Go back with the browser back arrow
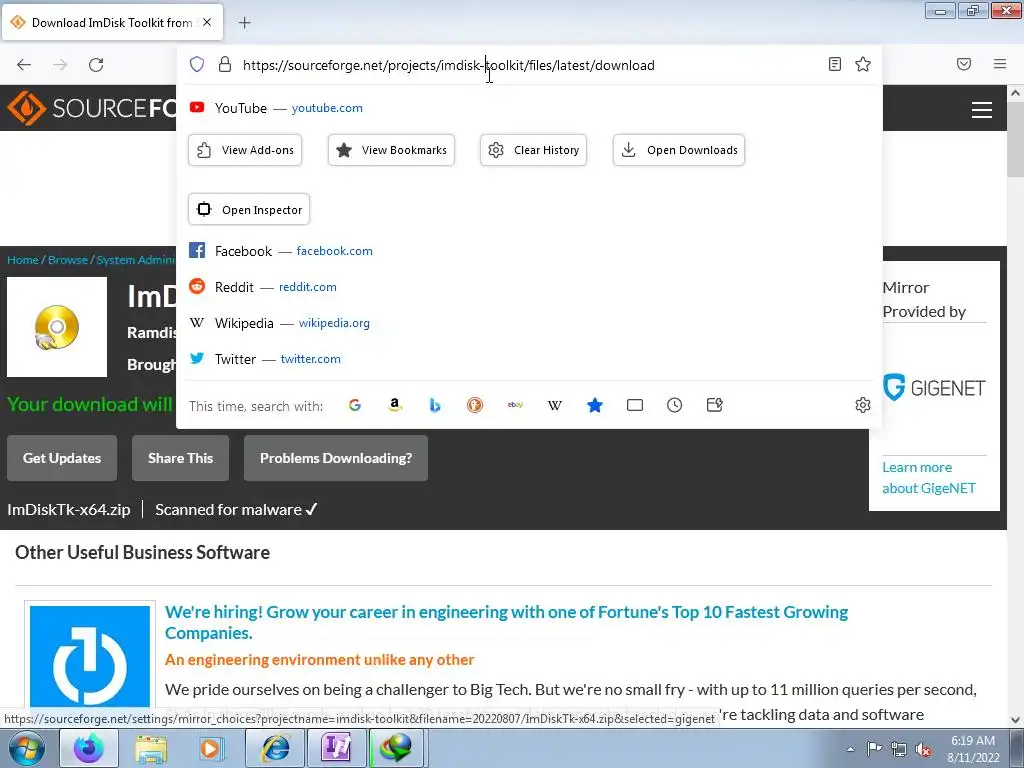The width and height of the screenshot is (1024, 768). click(24, 65)
